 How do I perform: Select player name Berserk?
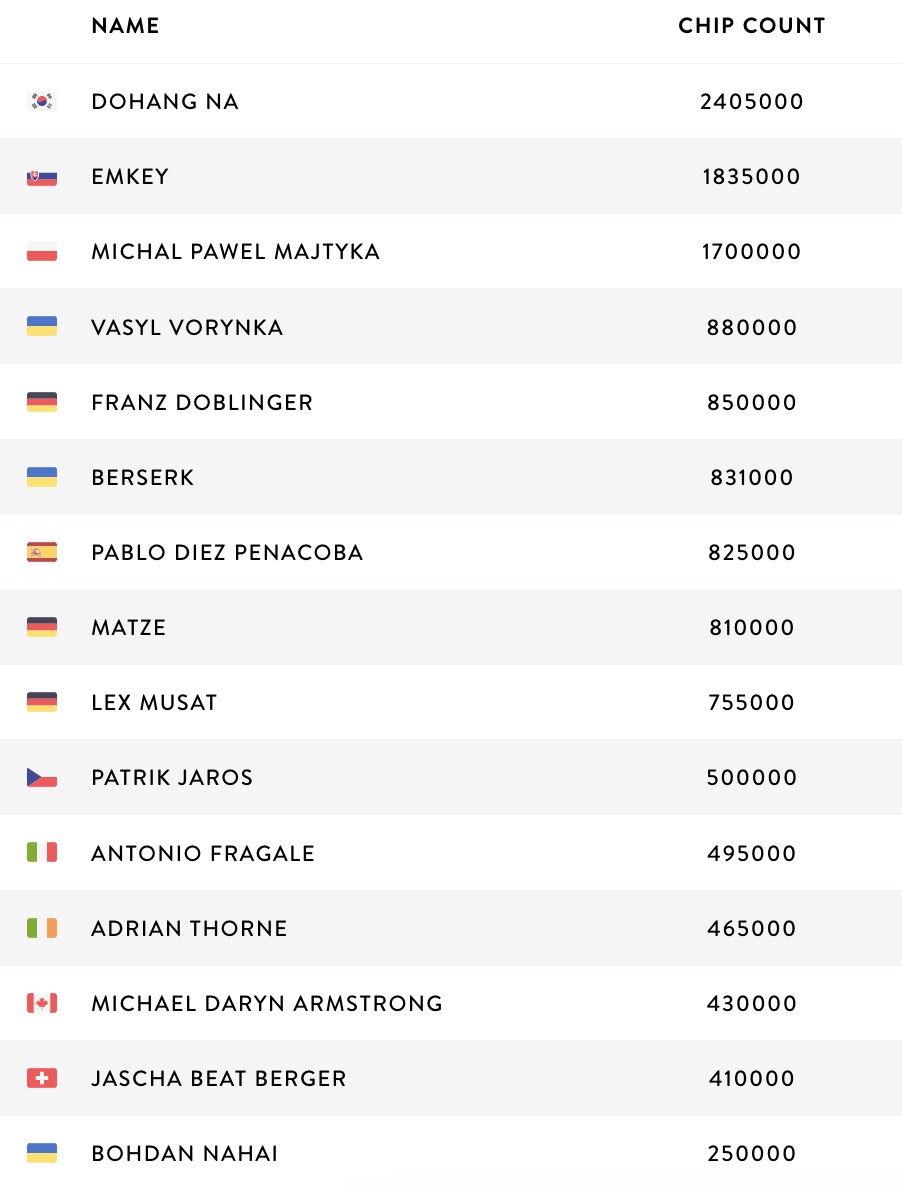(x=143, y=478)
